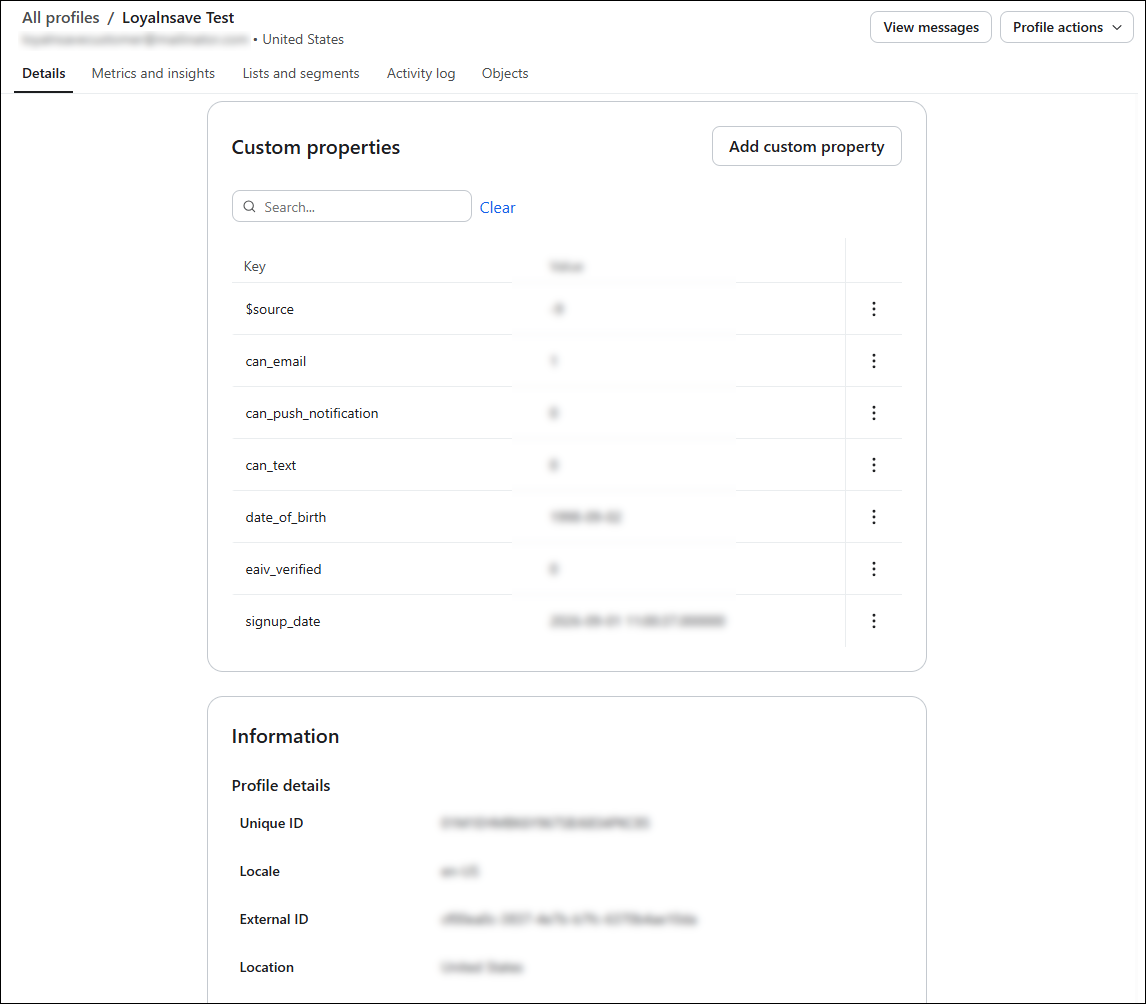
Task: Navigate back to All profiles breadcrumb
Action: coord(61,18)
